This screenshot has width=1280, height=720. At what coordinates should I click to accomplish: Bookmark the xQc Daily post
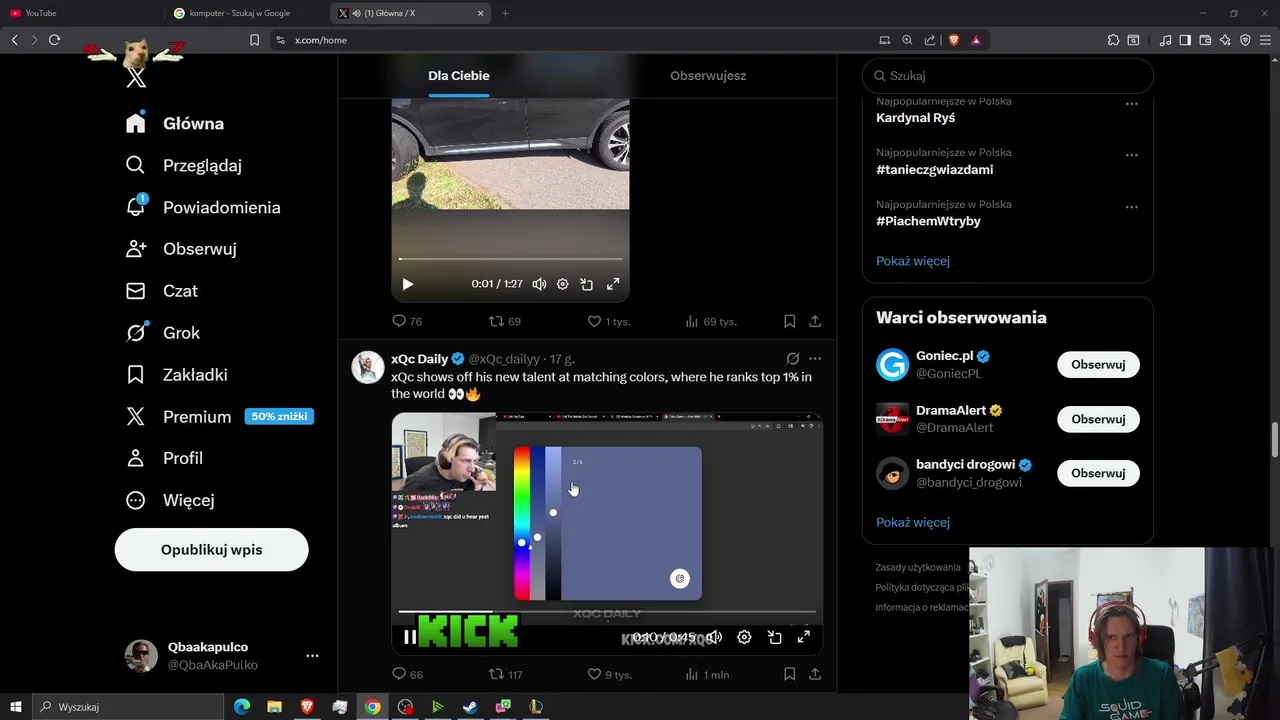tap(789, 674)
